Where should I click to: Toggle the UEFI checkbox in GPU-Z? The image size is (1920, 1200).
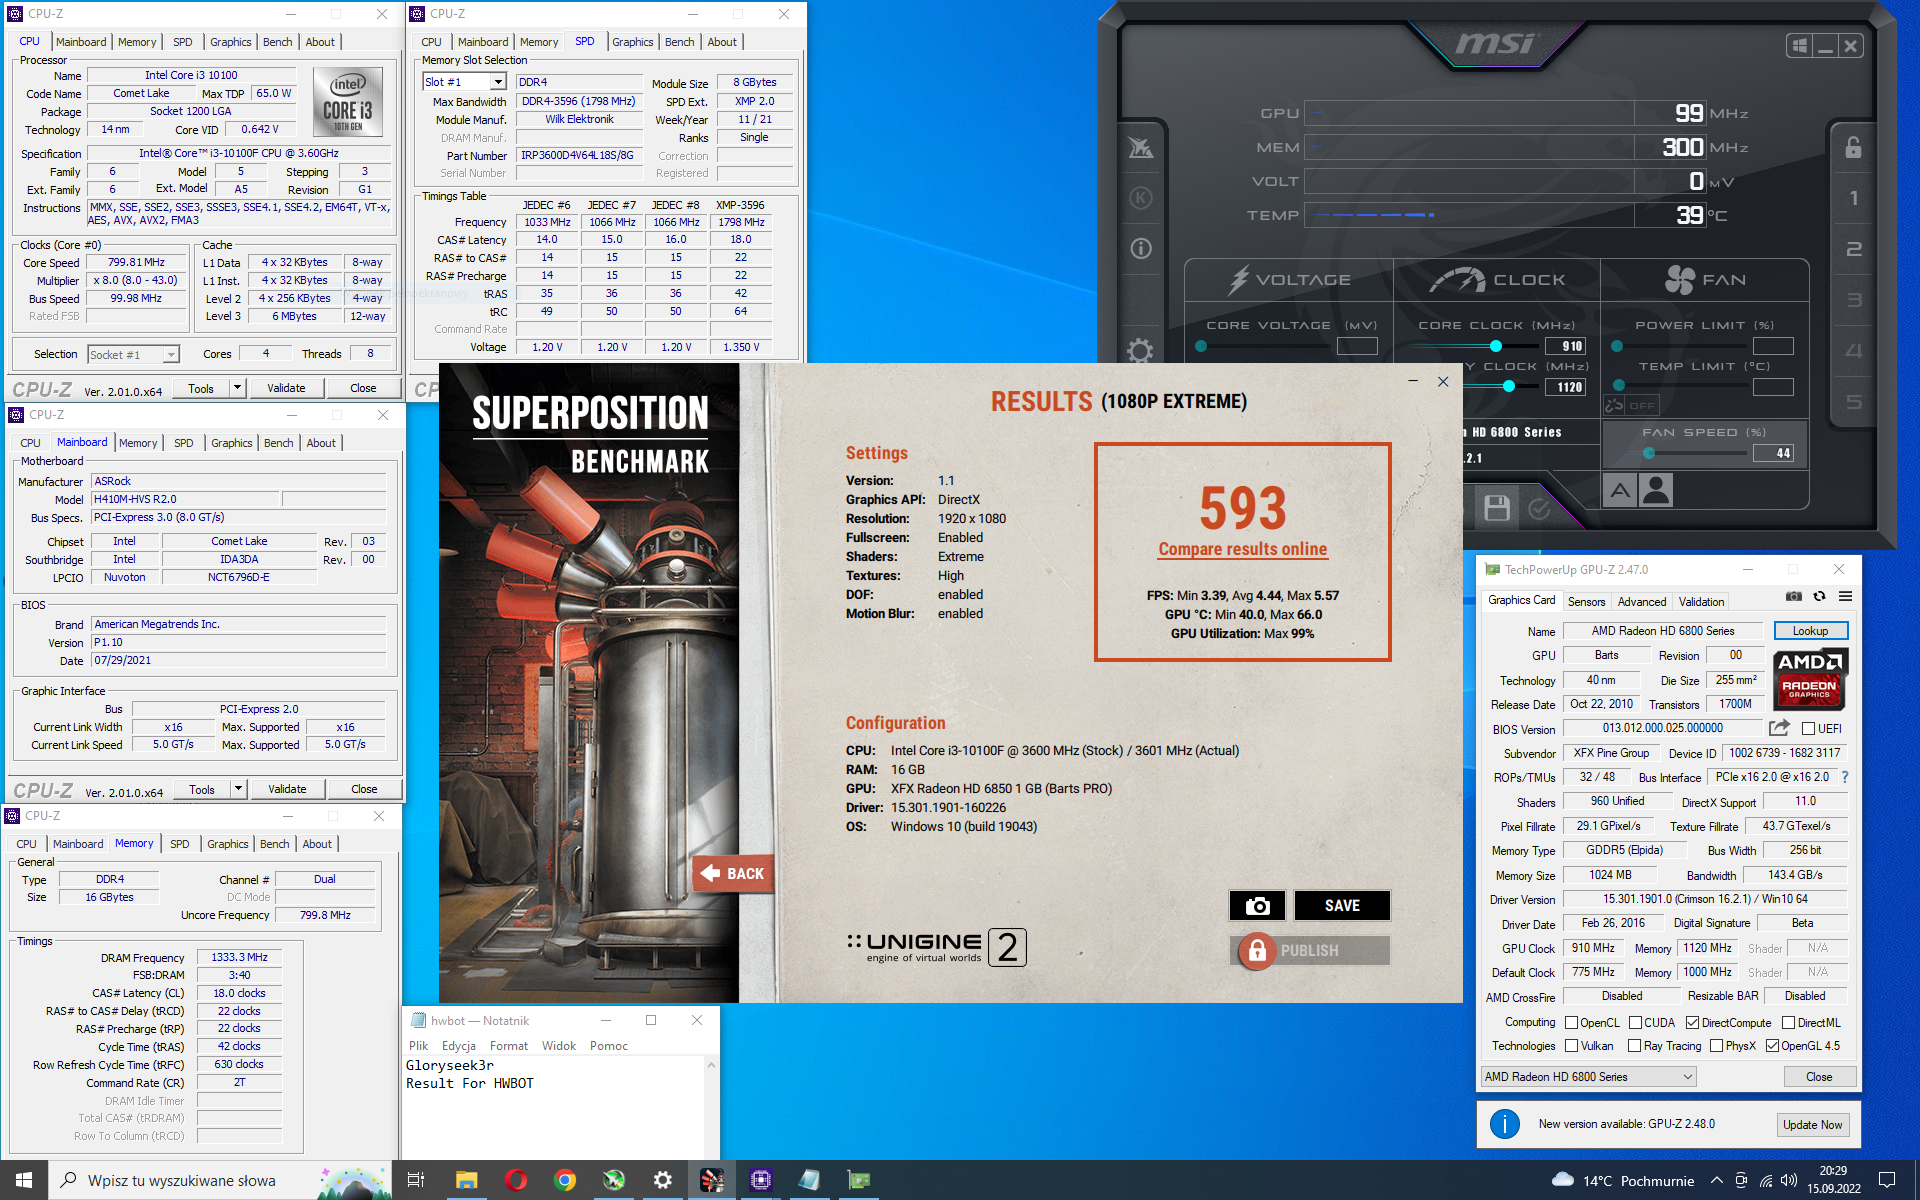(1808, 729)
